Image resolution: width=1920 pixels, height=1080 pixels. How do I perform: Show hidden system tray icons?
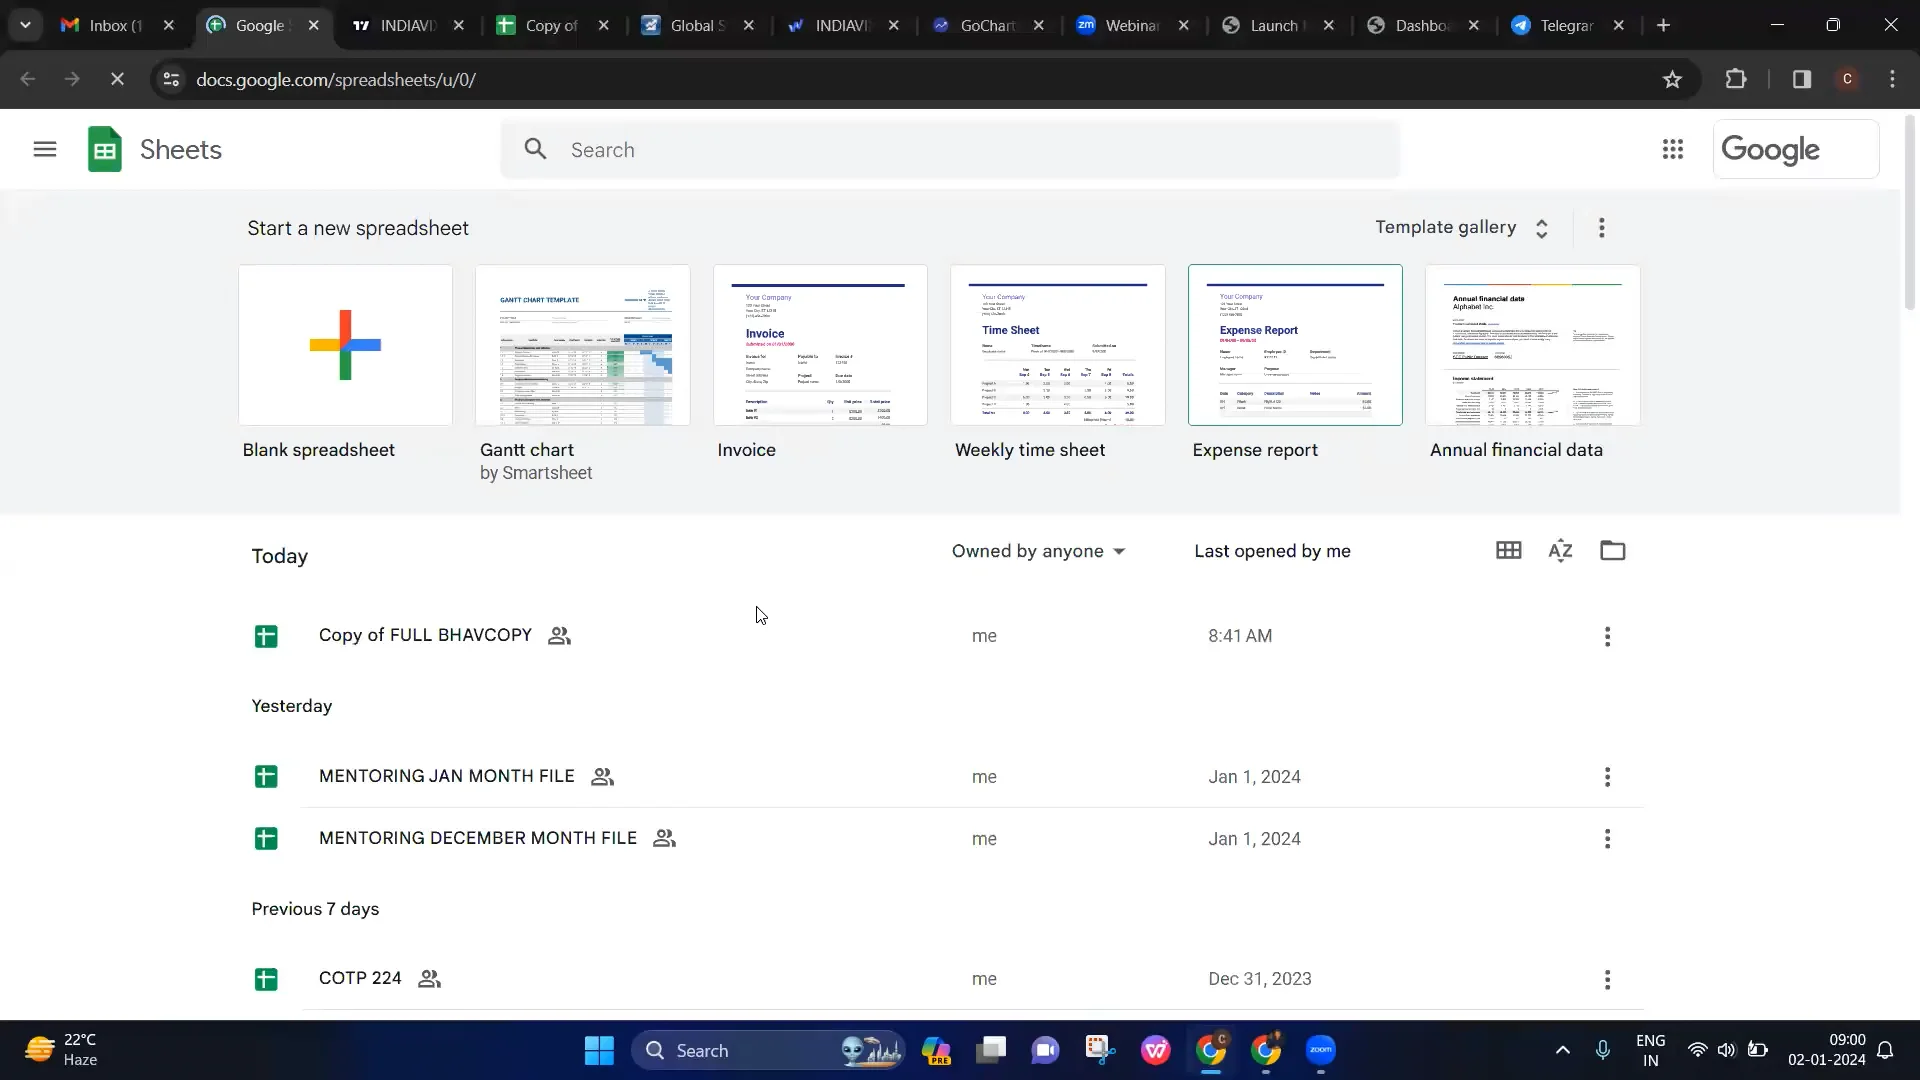tap(1562, 1050)
